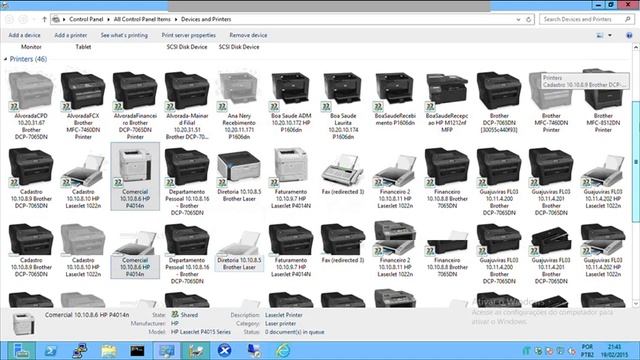The width and height of the screenshot is (640, 360).
Task: Click the details pane title Comercial 10.10.8.6 HP P4014n
Action: click(x=87, y=315)
